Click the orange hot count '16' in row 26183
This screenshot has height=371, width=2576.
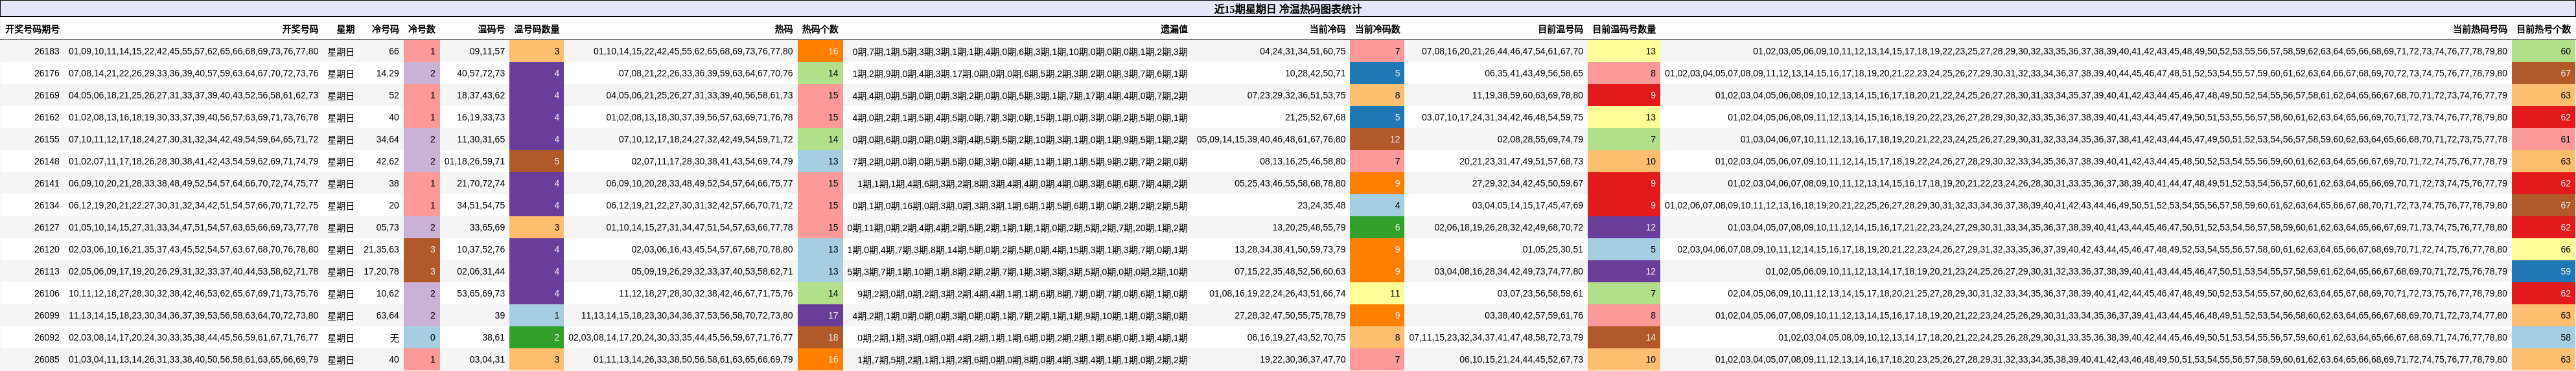pos(820,51)
